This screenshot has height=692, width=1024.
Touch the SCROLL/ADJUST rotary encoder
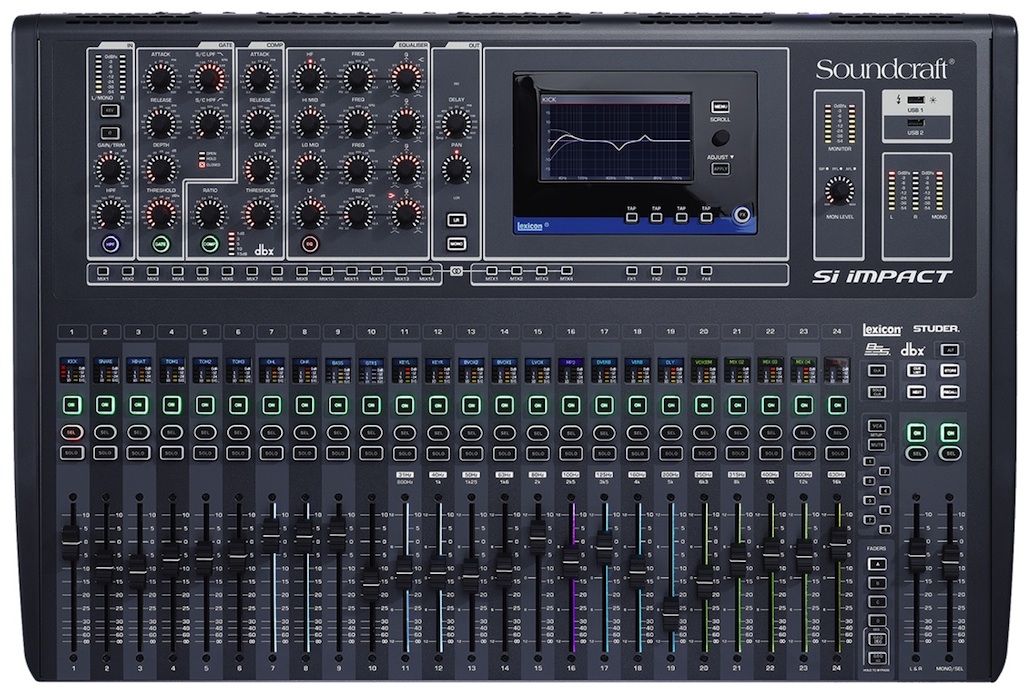pyautogui.click(x=720, y=138)
